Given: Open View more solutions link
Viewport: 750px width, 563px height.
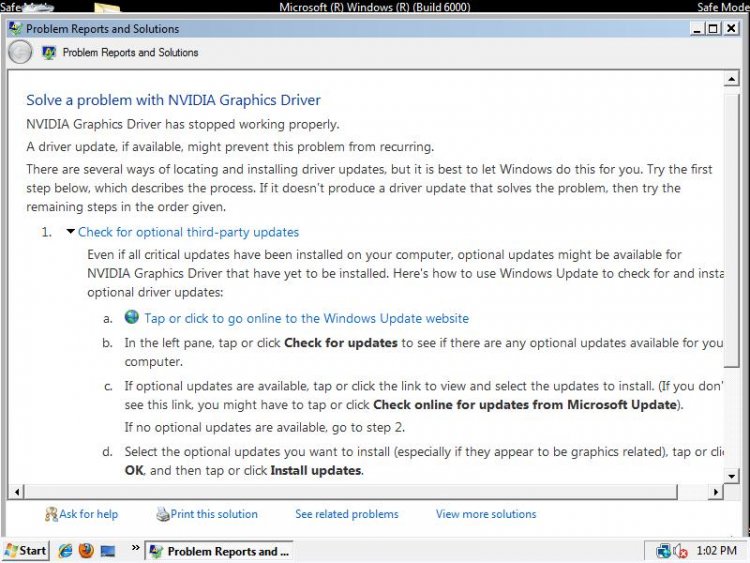Looking at the screenshot, I should [x=486, y=514].
